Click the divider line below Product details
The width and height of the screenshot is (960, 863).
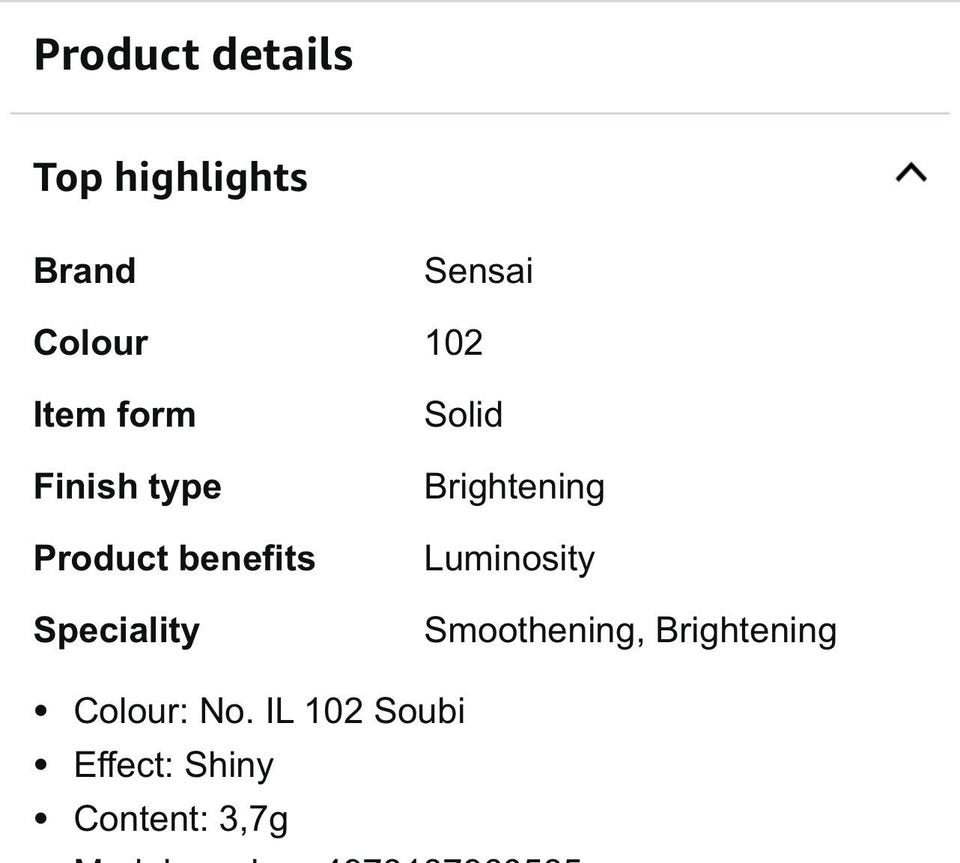tap(480, 114)
